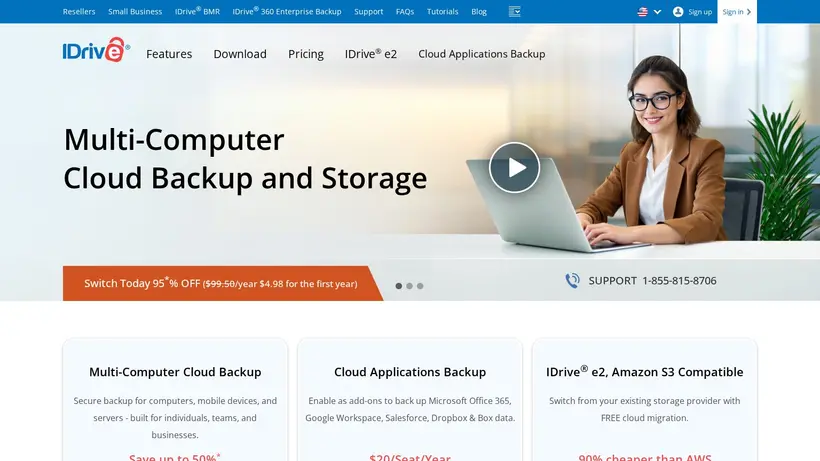Click the Multi-Computer Cloud Backup and Storage headline
820x461 pixels.
[245, 159]
